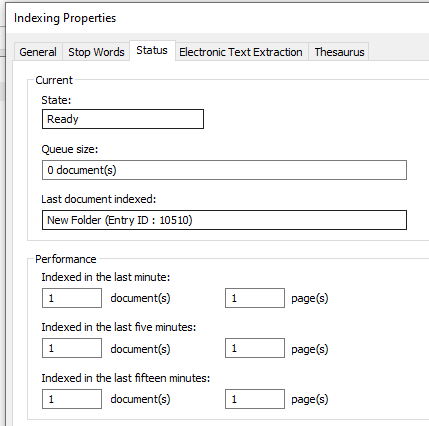This screenshot has height=426, width=429.
Task: Select the Status tab
Action: [152, 50]
